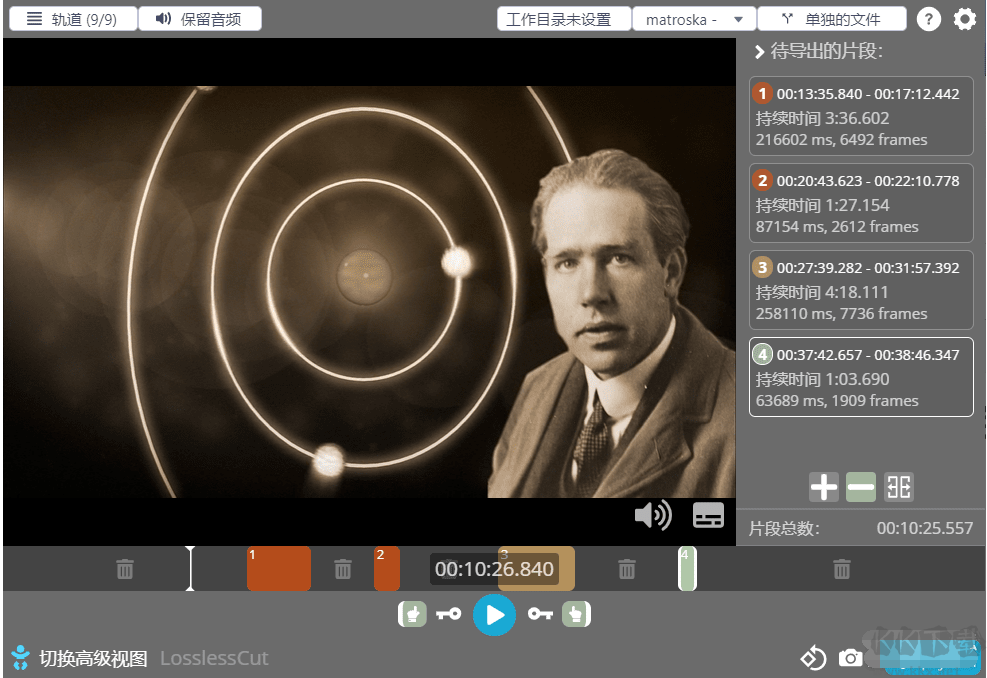Mute the video with the speaker icon
987x678 pixels.
click(652, 515)
